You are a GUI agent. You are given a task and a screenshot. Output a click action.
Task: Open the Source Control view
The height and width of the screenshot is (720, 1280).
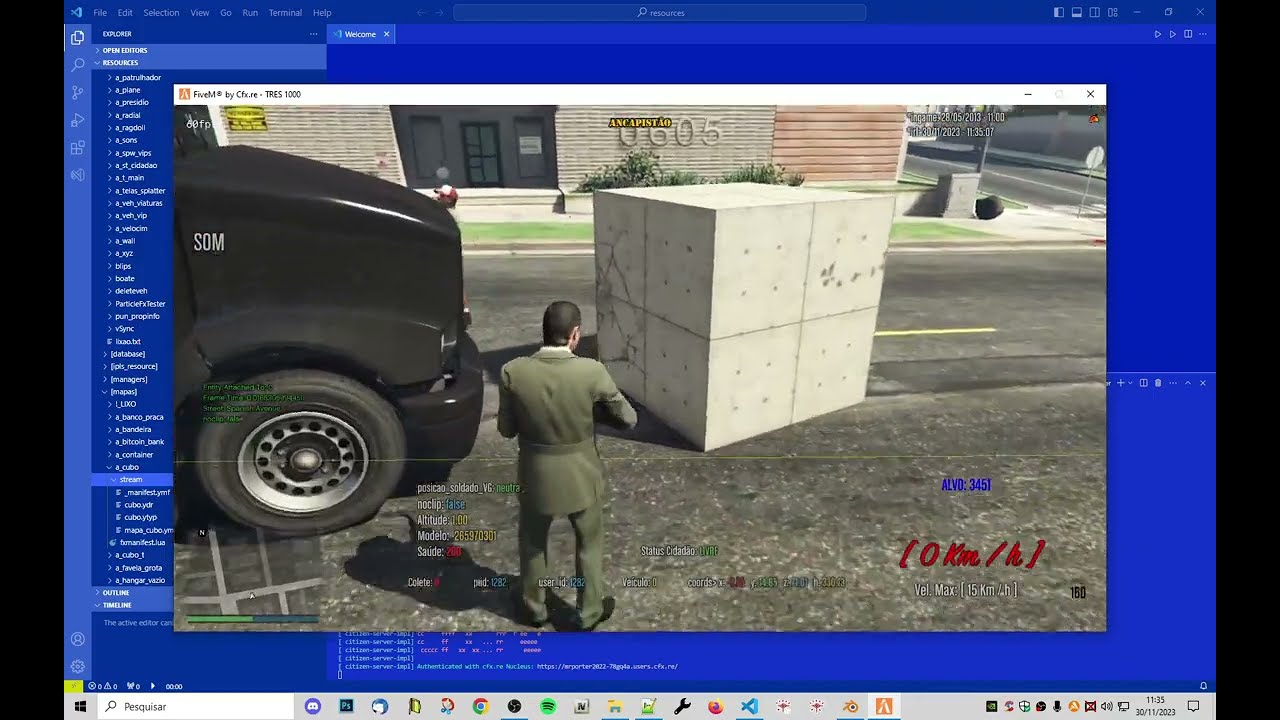point(78,92)
